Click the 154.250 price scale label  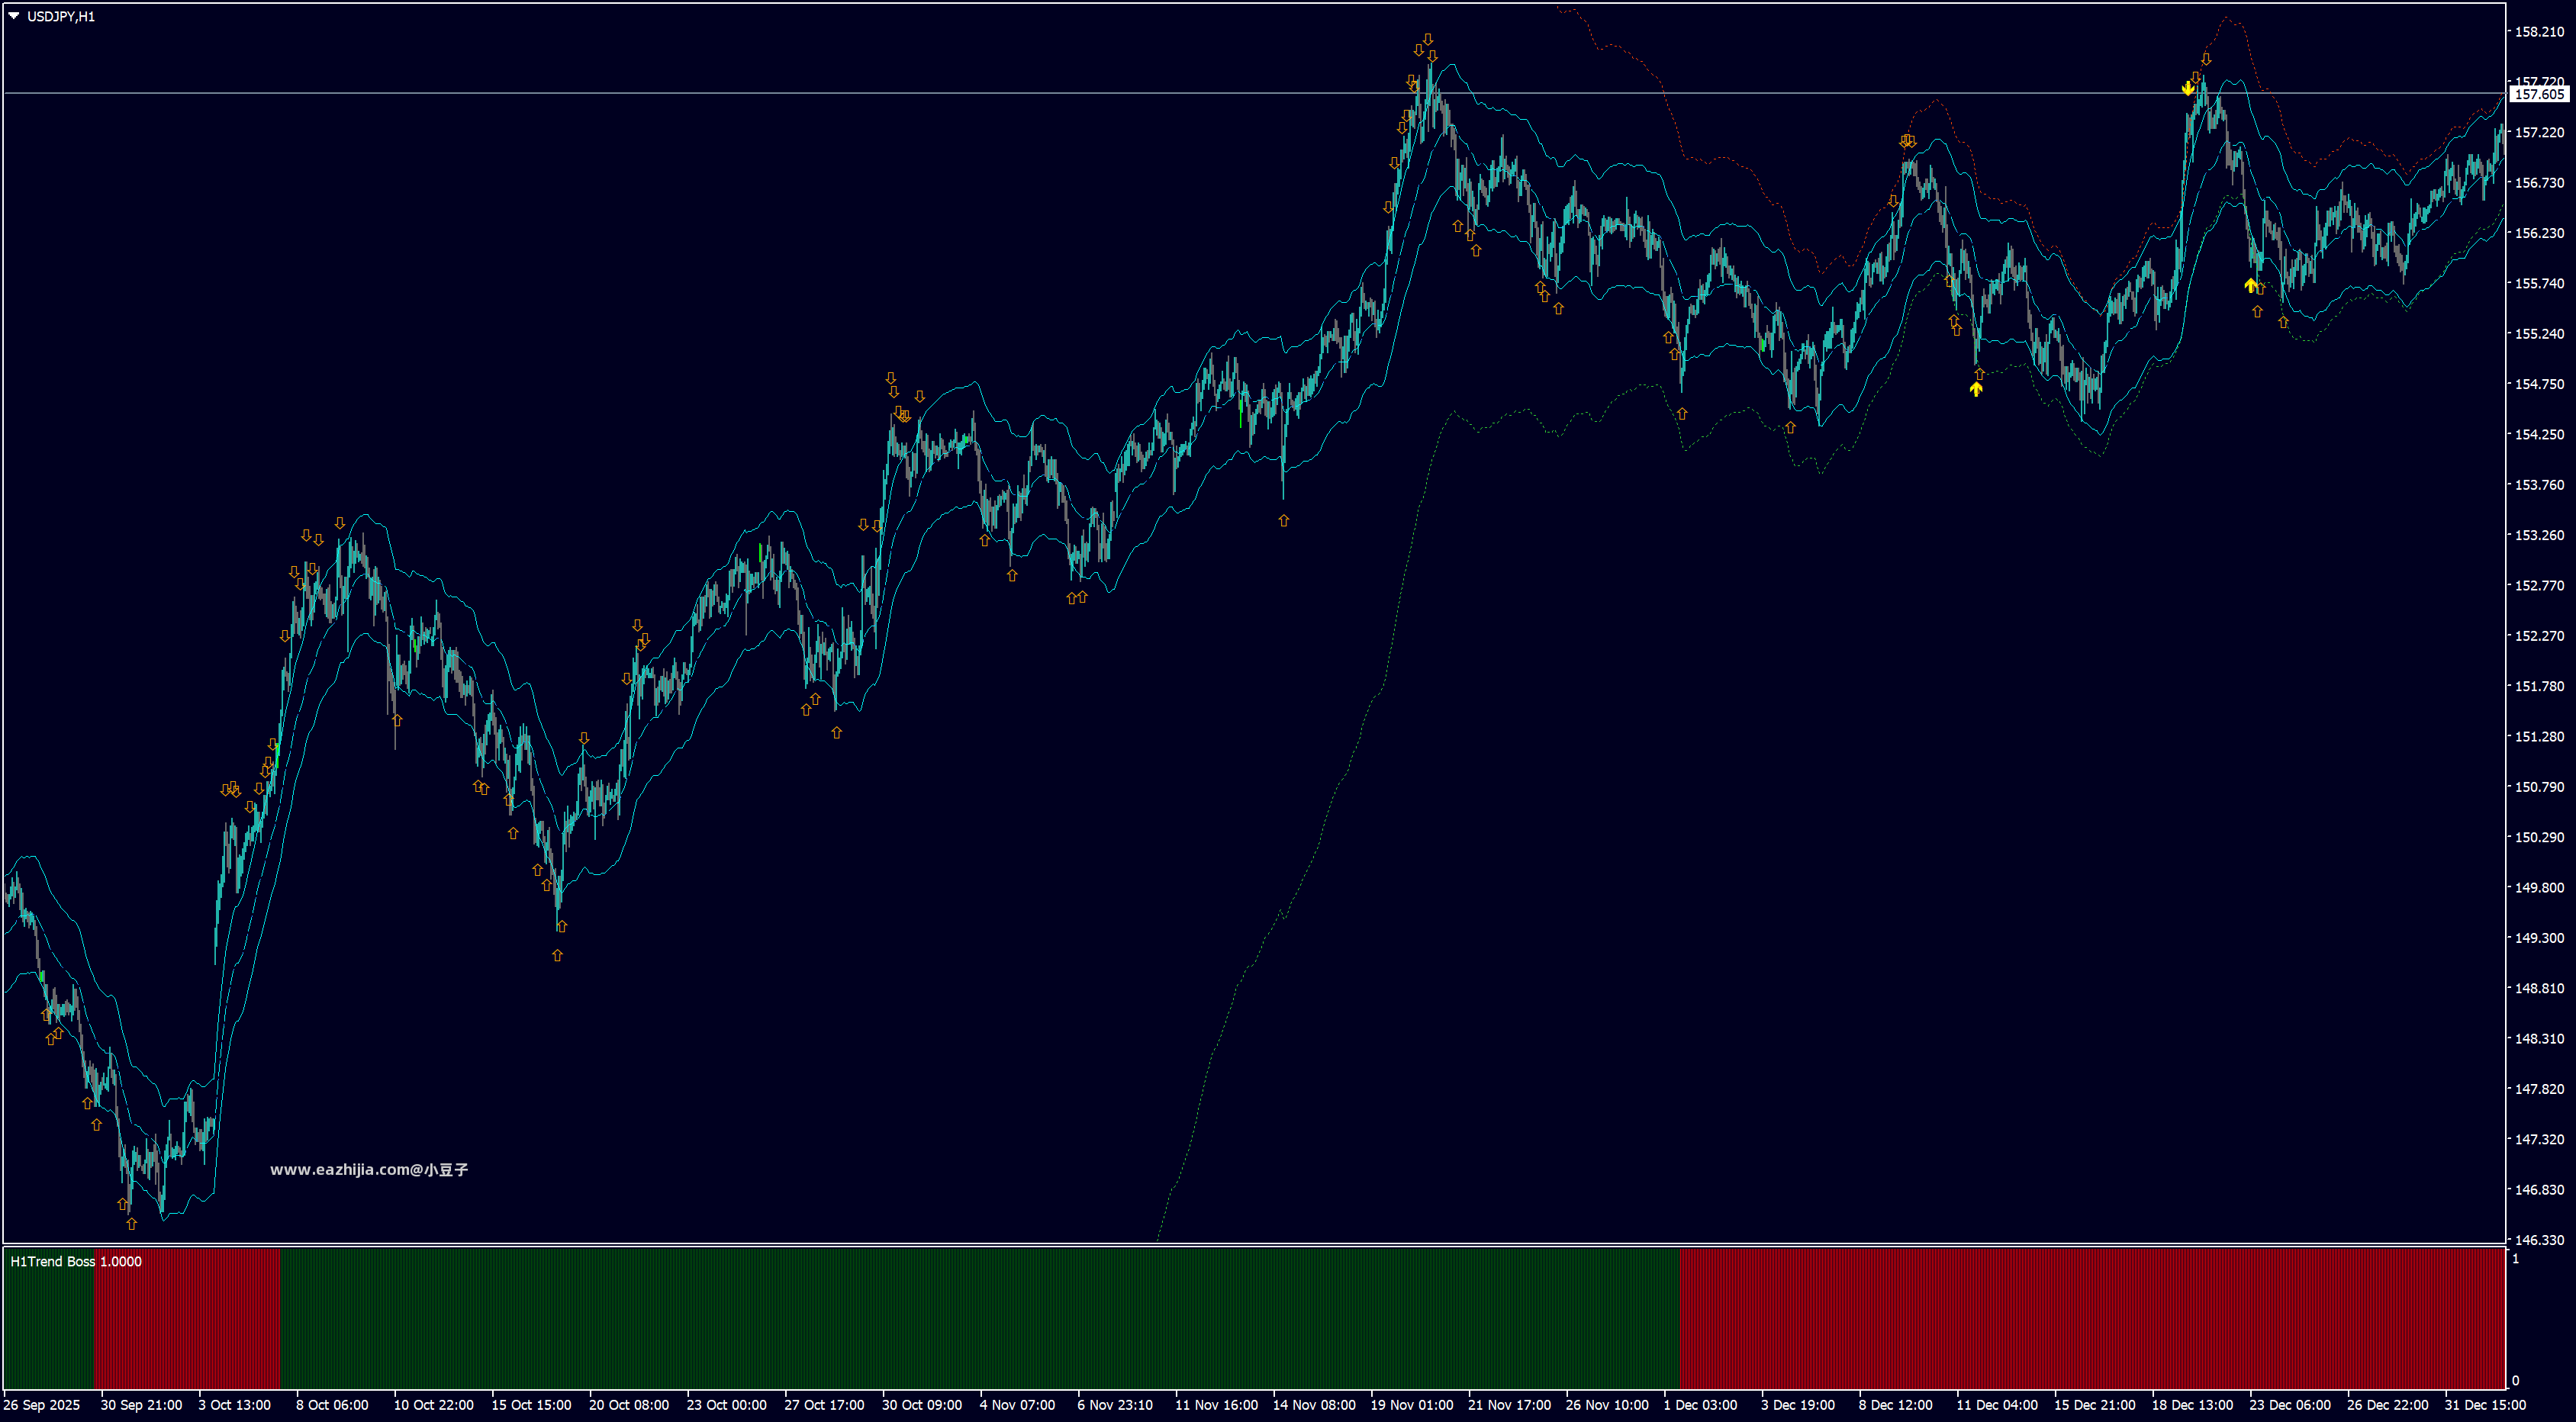[2539, 435]
